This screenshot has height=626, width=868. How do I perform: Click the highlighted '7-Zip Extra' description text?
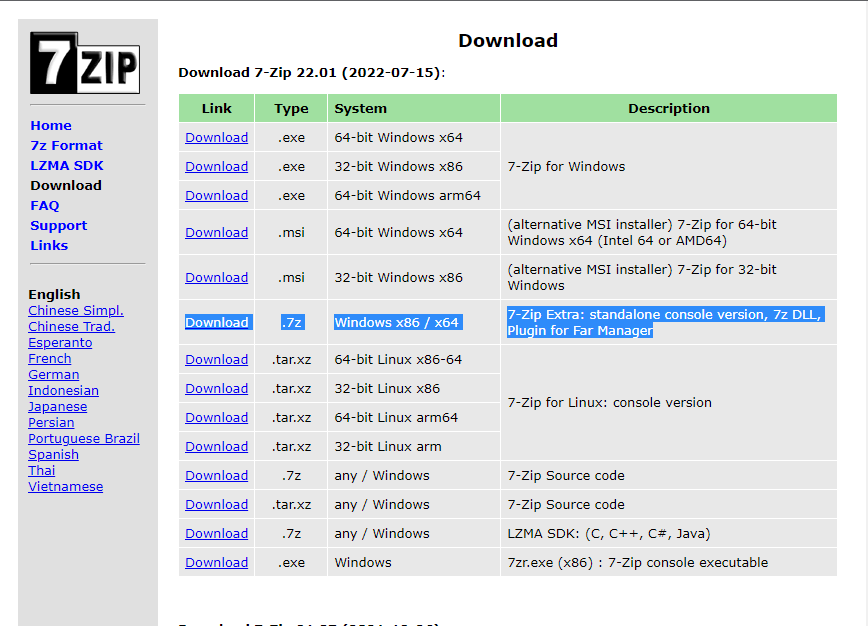(665, 322)
